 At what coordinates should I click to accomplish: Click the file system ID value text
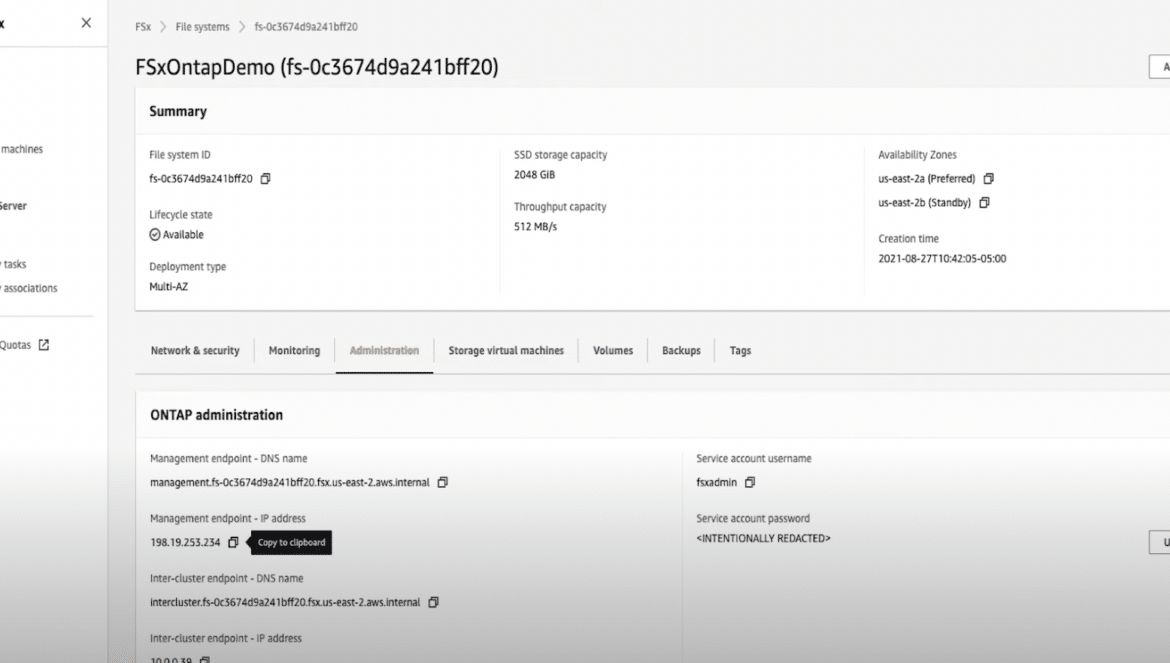(x=201, y=179)
